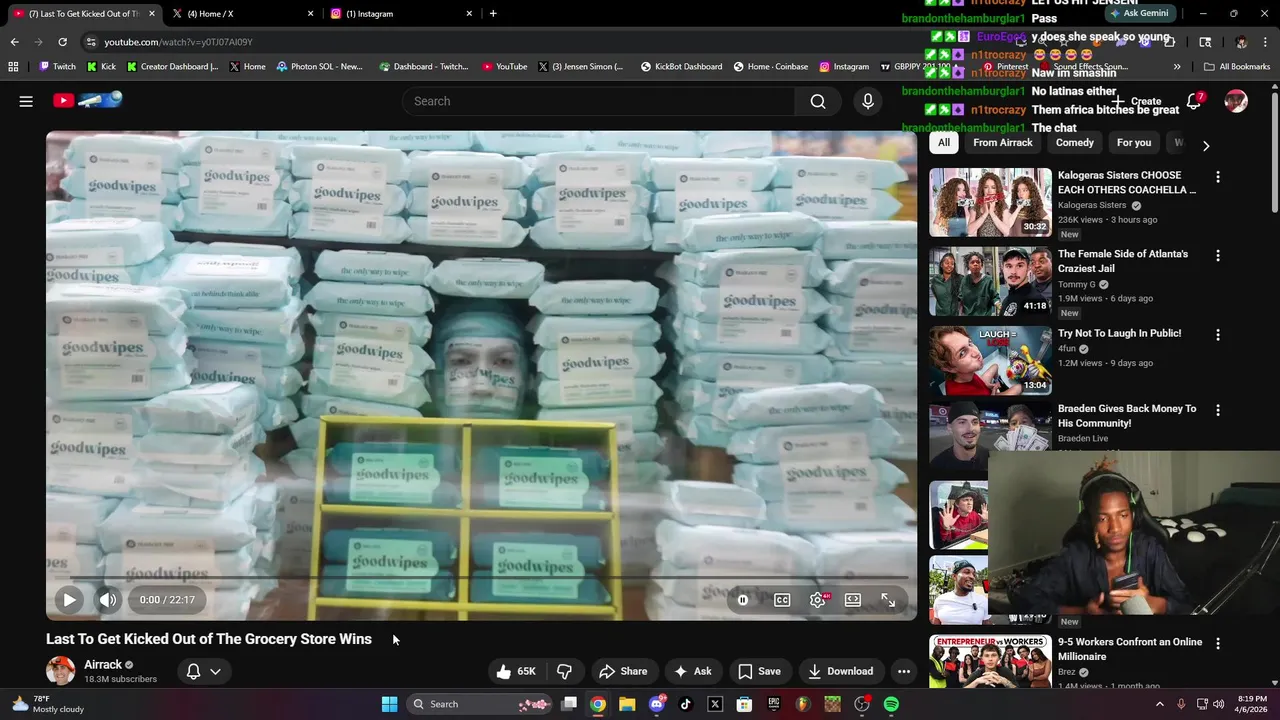Screen dimensions: 1280x720
Task: Open Epic Games from the taskbar
Action: tap(774, 704)
